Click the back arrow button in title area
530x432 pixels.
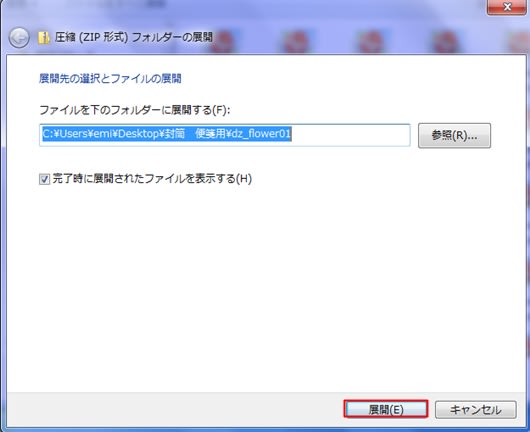19,38
